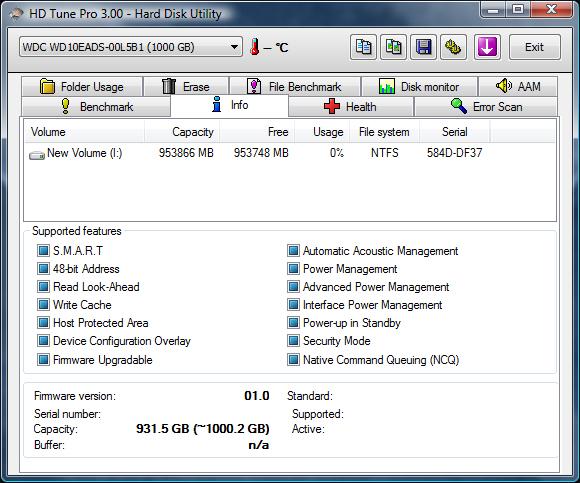Open the options gear icon

click(x=453, y=47)
